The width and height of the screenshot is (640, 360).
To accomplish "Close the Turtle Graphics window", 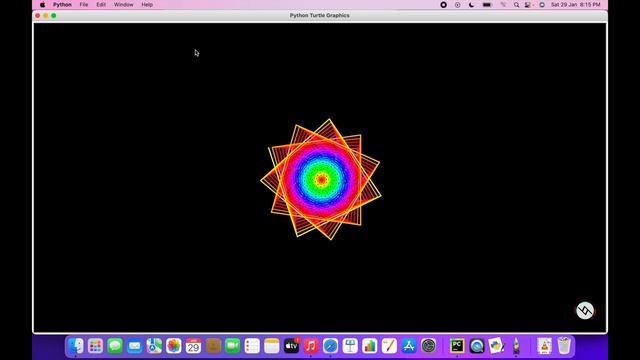I will (38, 16).
